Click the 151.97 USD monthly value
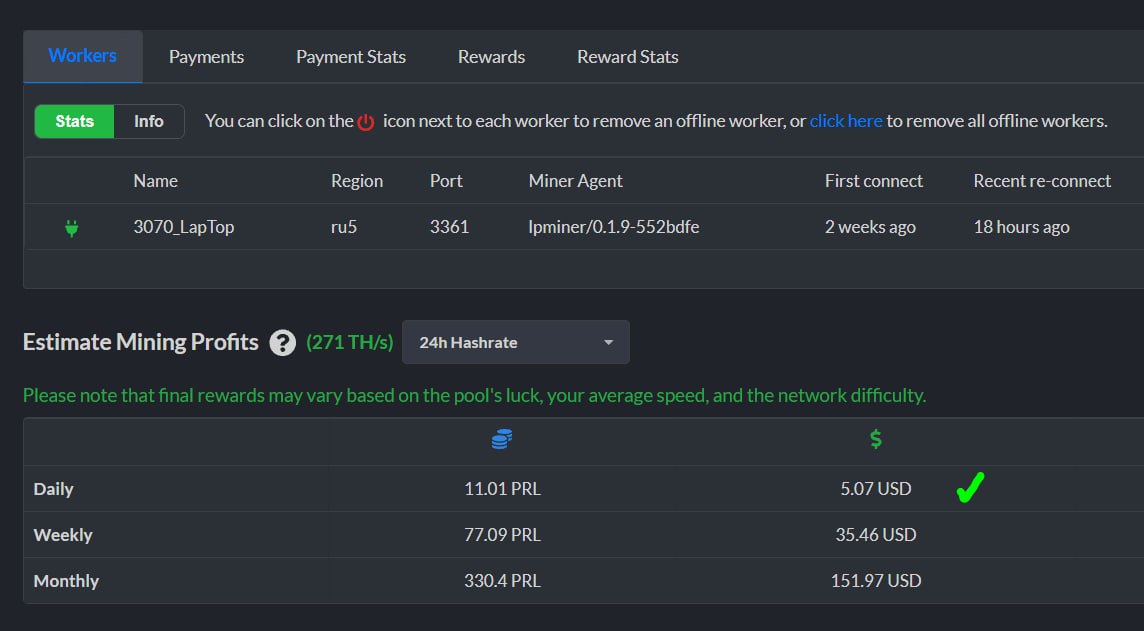The width and height of the screenshot is (1144, 631). [x=876, y=581]
